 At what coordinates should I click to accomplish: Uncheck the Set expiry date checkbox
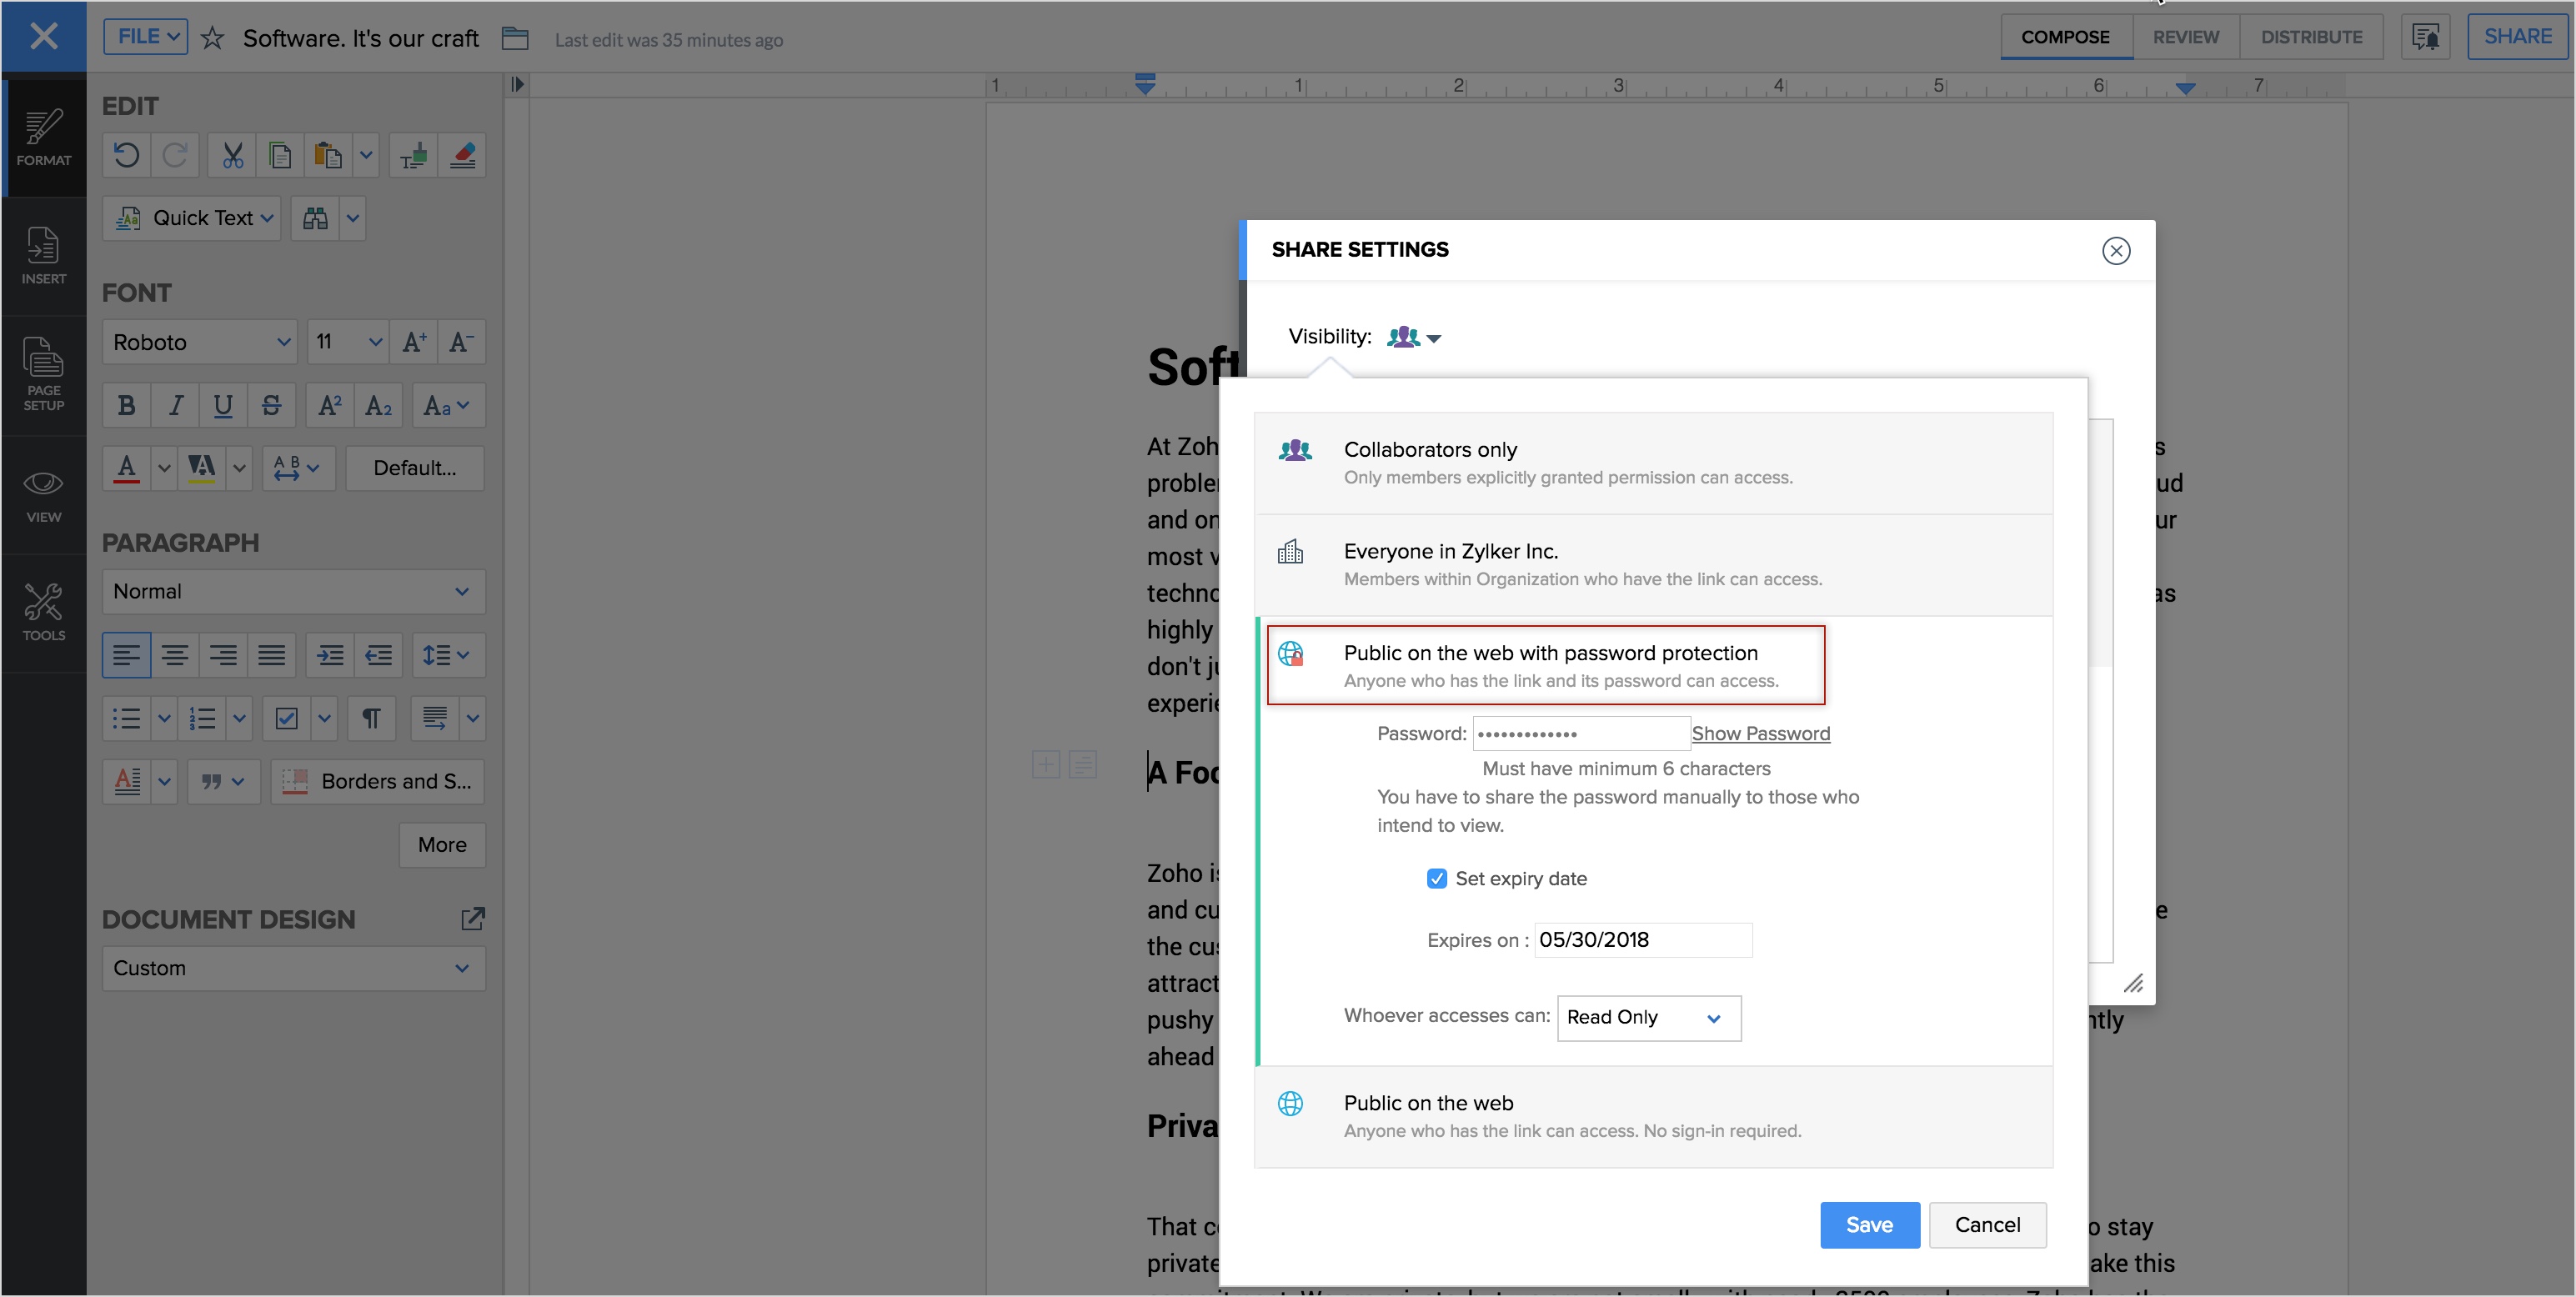pos(1436,879)
